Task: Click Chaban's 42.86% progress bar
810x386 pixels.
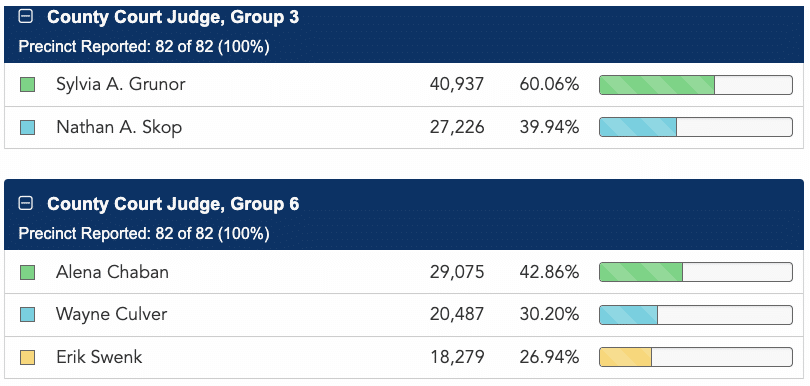Action: pyautogui.click(x=696, y=272)
